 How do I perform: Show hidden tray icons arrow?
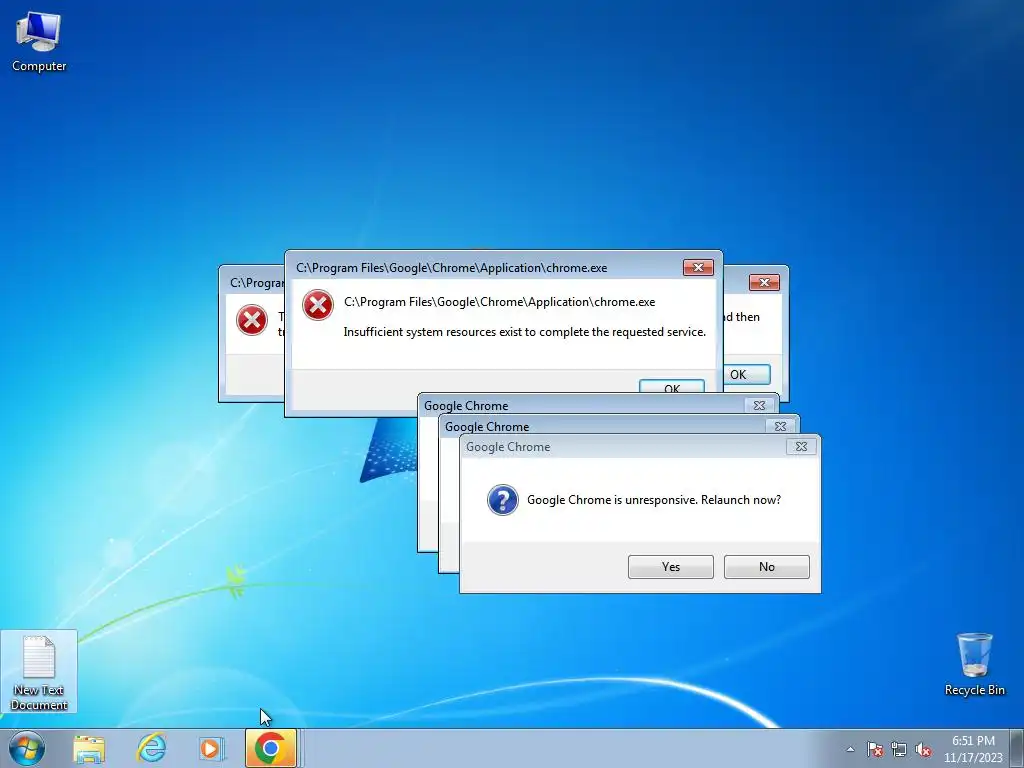coord(850,749)
